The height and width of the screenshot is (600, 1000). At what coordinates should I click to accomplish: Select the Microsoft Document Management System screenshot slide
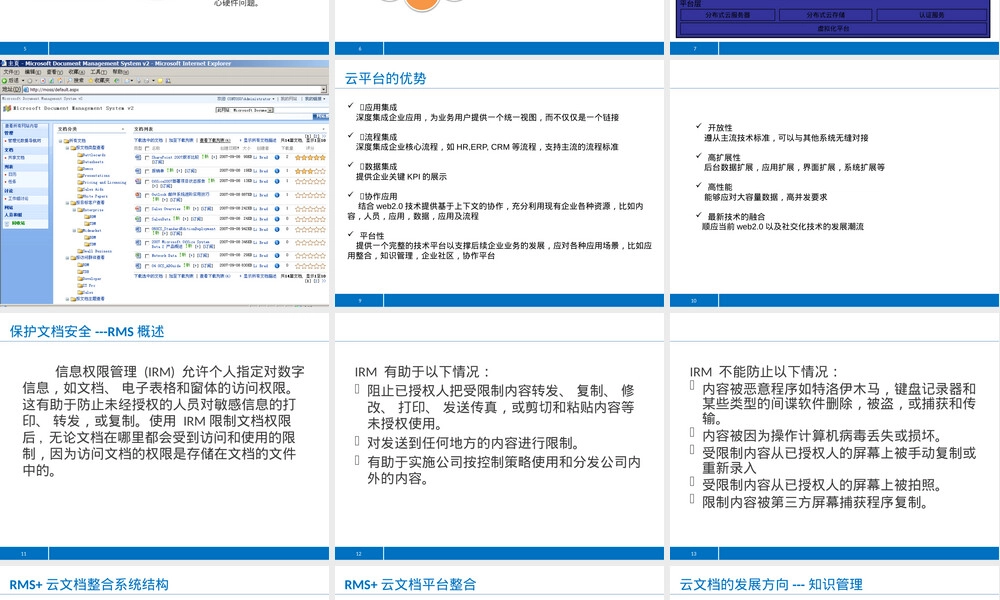tap(165, 183)
